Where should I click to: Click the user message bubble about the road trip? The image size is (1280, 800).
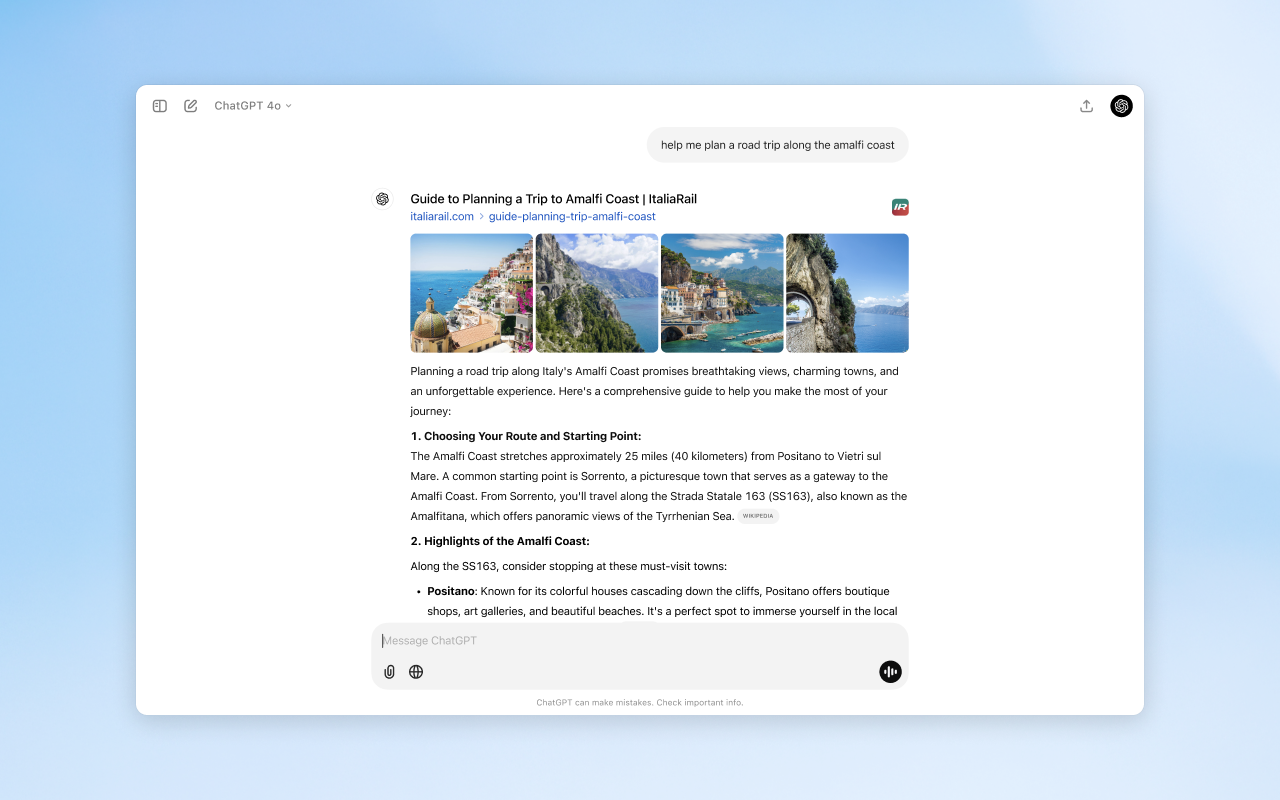[x=777, y=144]
